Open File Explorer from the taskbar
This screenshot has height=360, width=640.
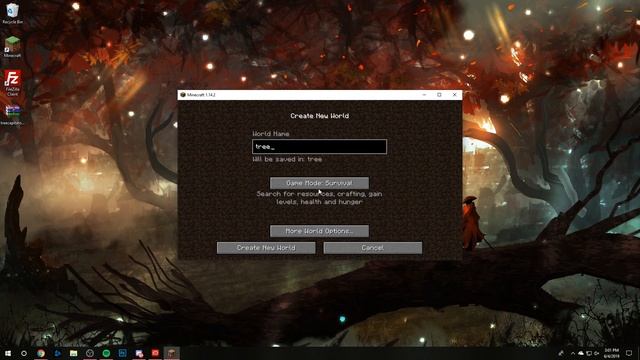point(73,353)
